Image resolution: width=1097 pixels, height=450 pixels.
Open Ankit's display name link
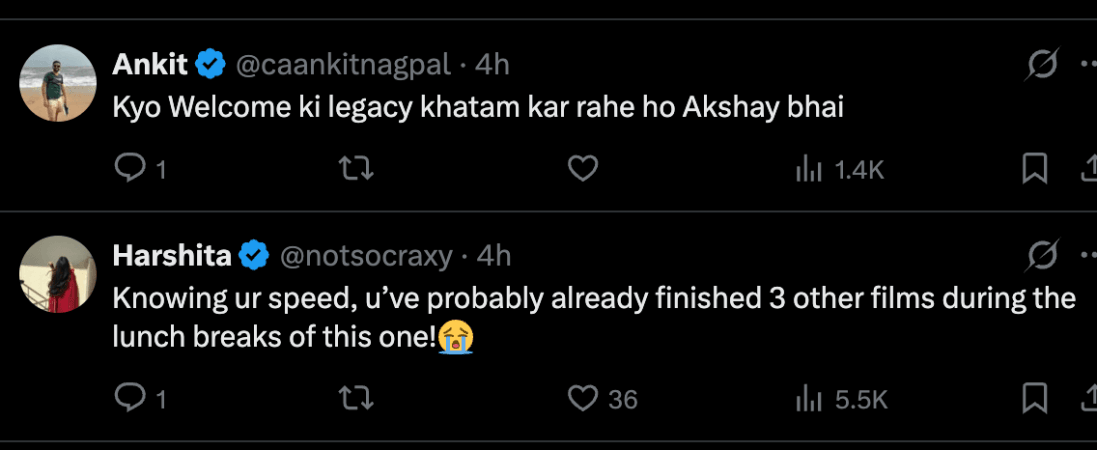point(150,65)
